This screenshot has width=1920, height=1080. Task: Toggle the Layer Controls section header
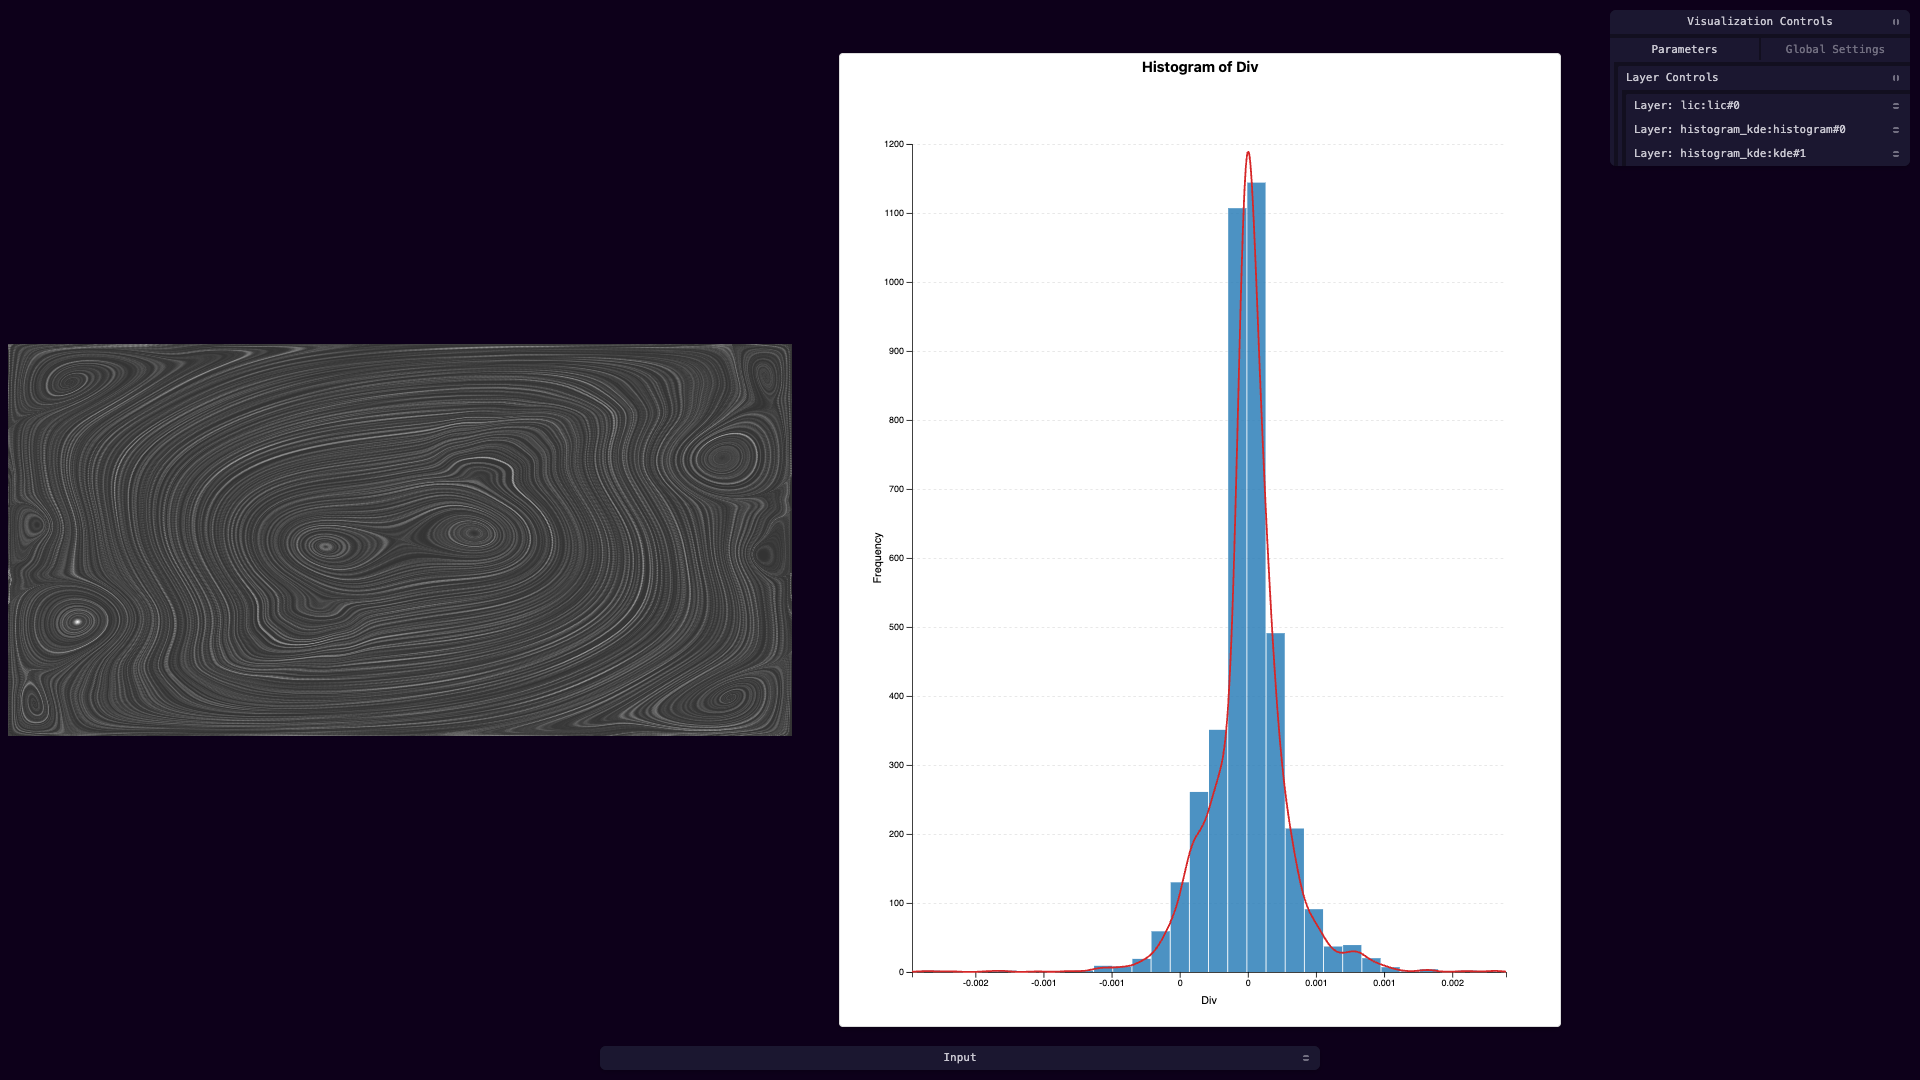point(1762,78)
